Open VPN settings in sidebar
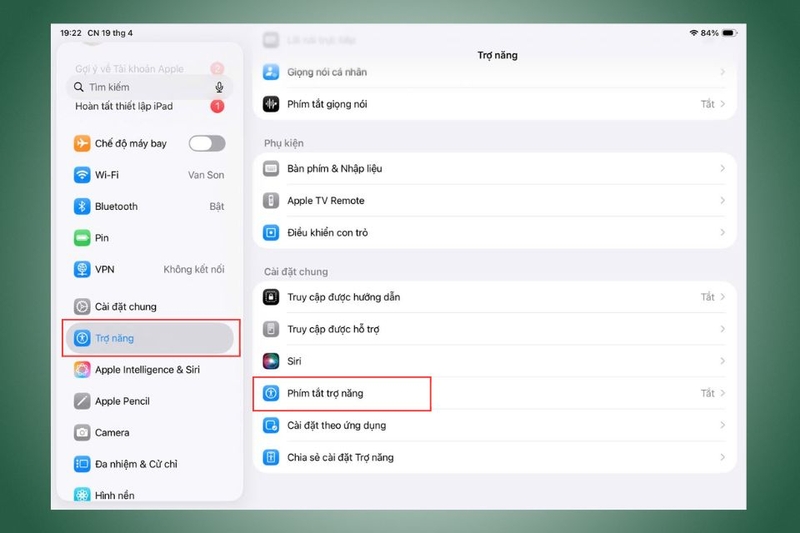Screen dimensions: 800x533 [149, 269]
